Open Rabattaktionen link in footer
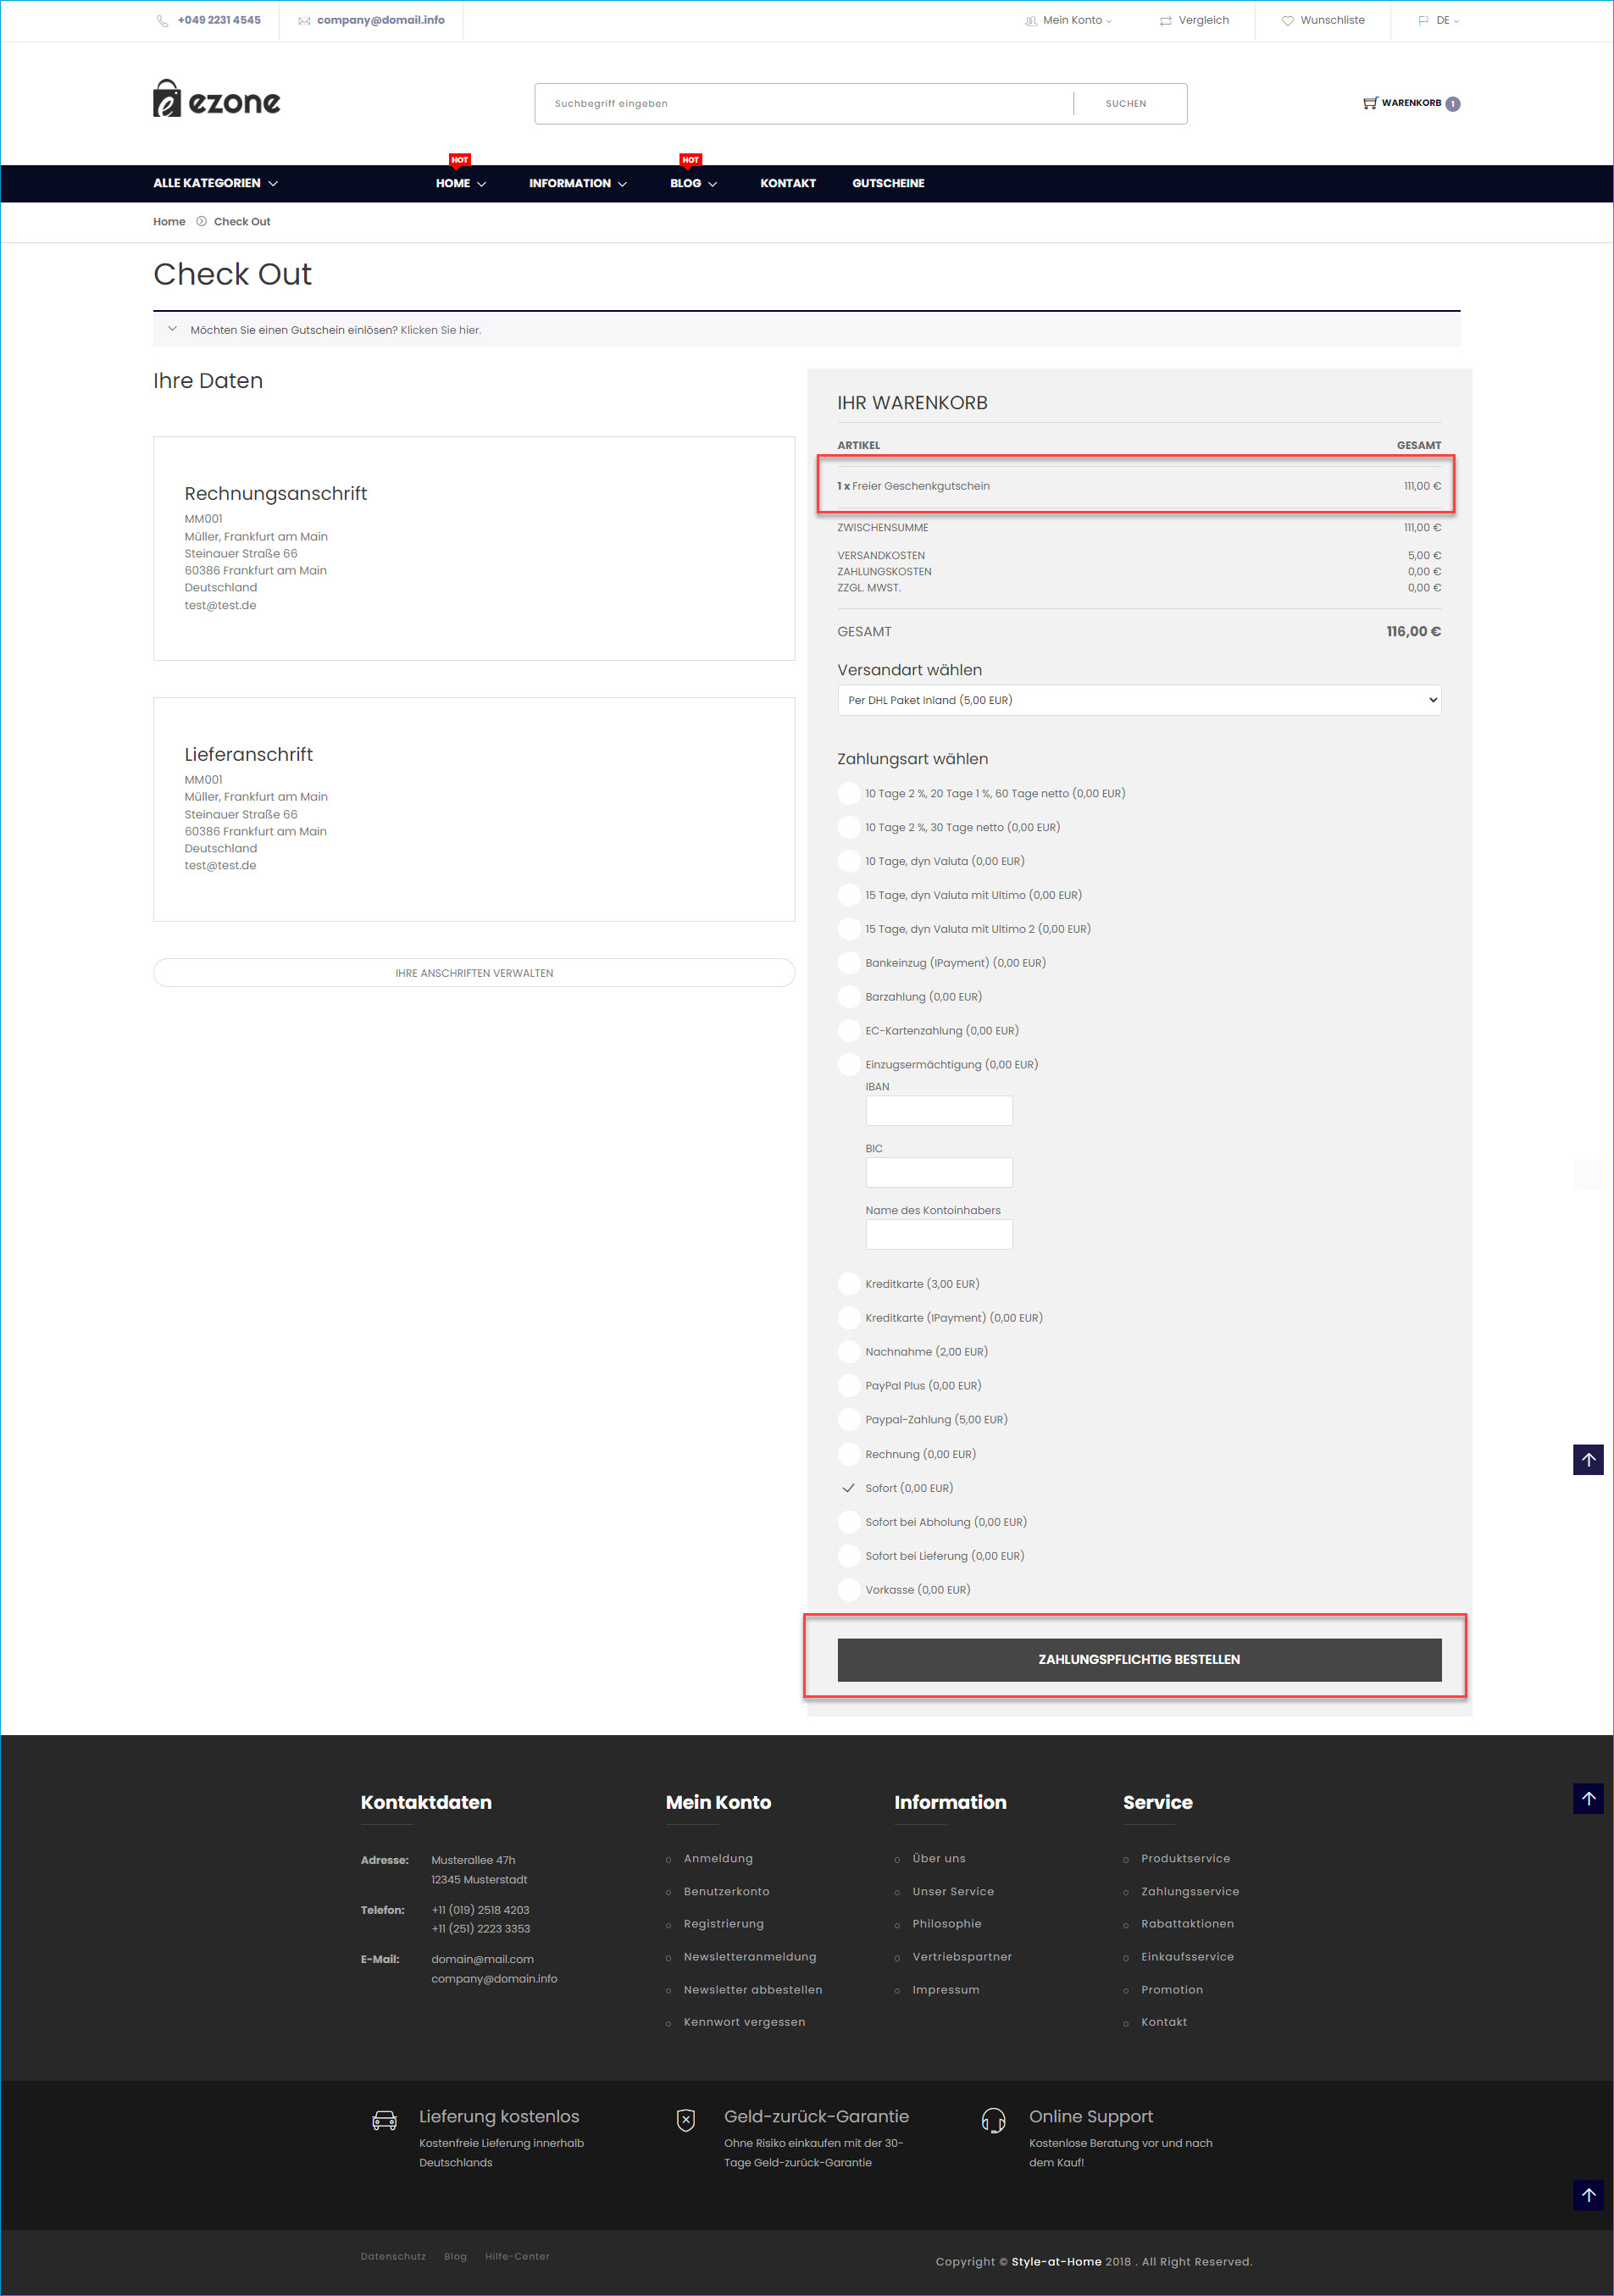 (1187, 1924)
